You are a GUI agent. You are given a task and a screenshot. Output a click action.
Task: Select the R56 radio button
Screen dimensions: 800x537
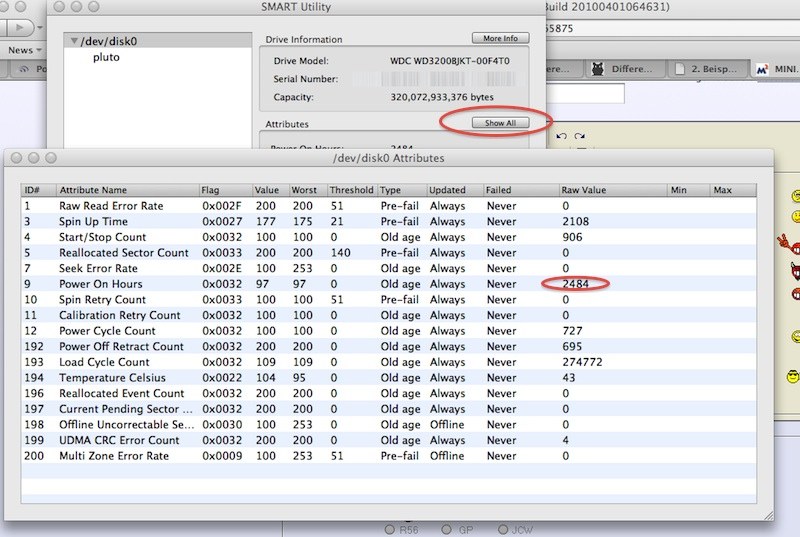click(x=392, y=528)
